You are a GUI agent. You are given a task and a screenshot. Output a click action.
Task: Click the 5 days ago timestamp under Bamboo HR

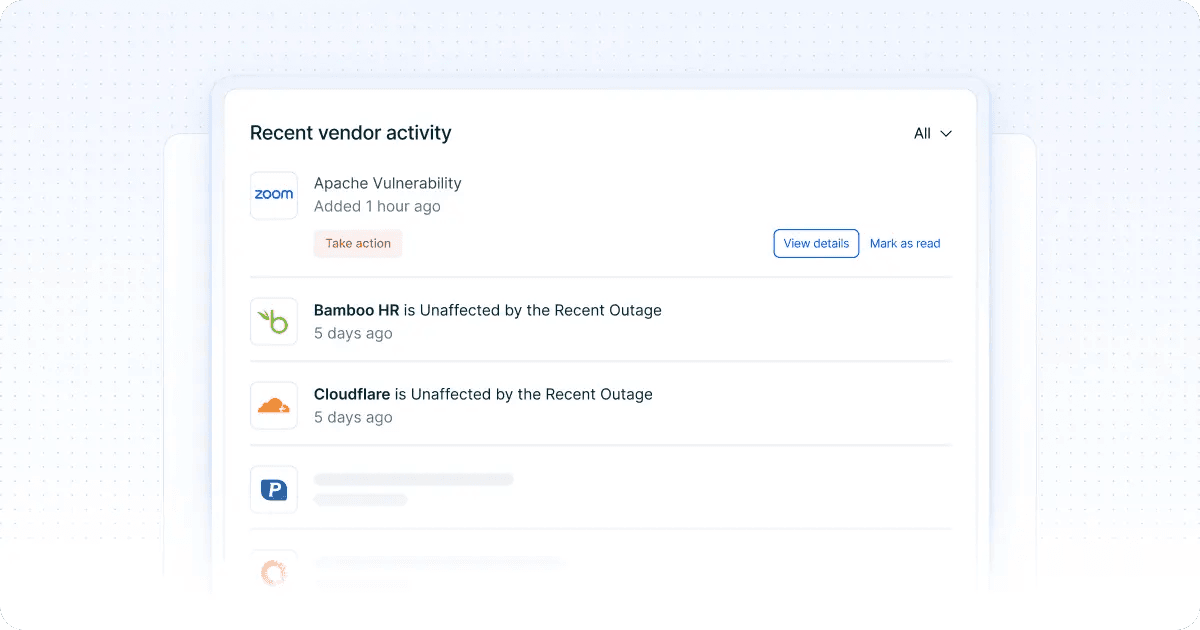(x=353, y=333)
